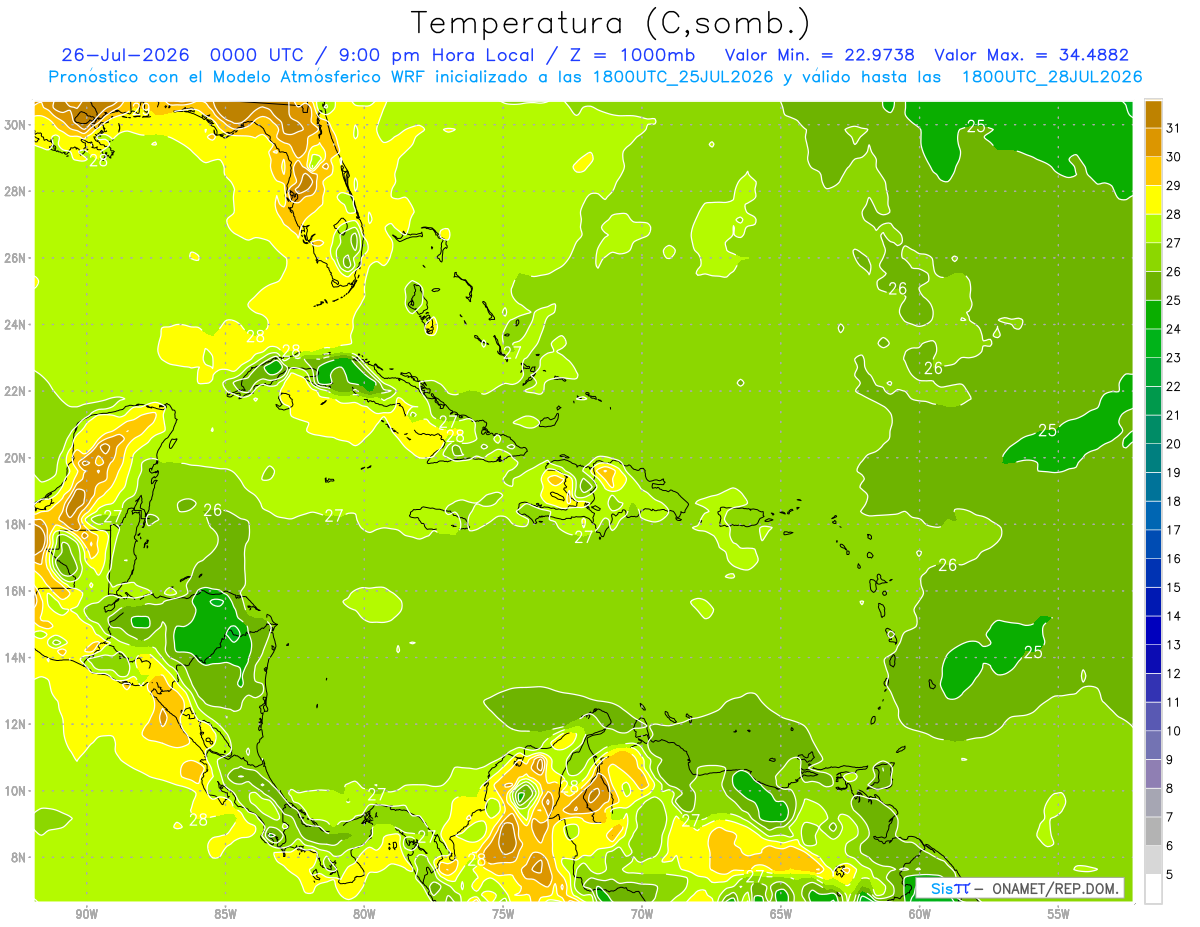Click the color bar swatch between 24 and 25

point(1153,314)
